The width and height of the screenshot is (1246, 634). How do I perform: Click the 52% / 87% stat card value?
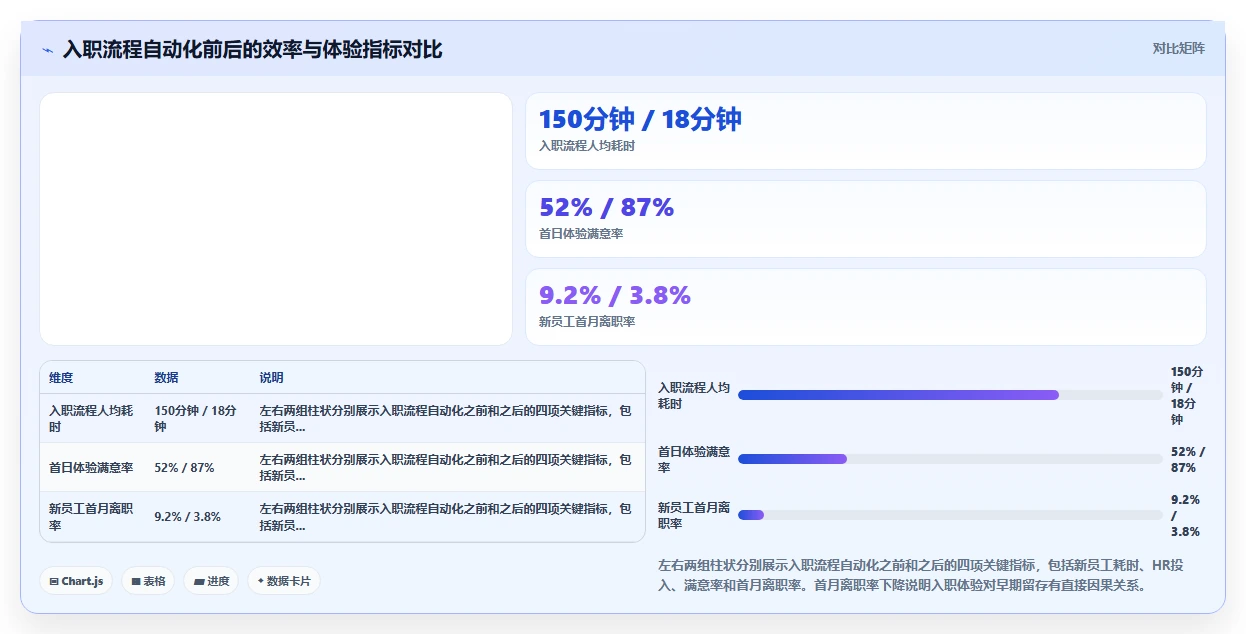606,207
